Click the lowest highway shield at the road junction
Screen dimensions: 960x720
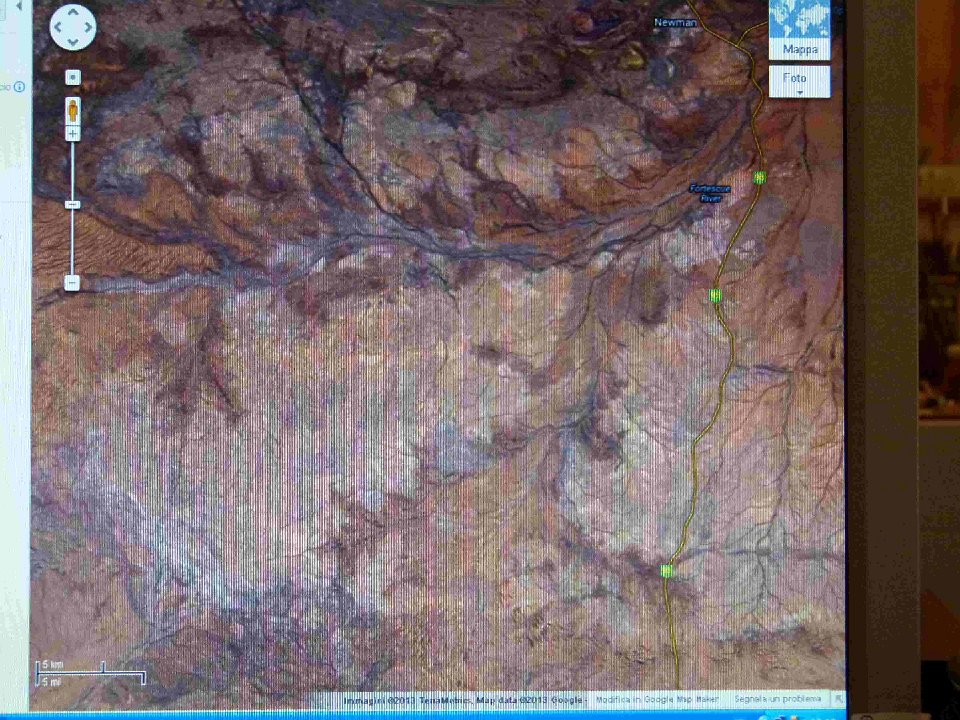click(667, 571)
